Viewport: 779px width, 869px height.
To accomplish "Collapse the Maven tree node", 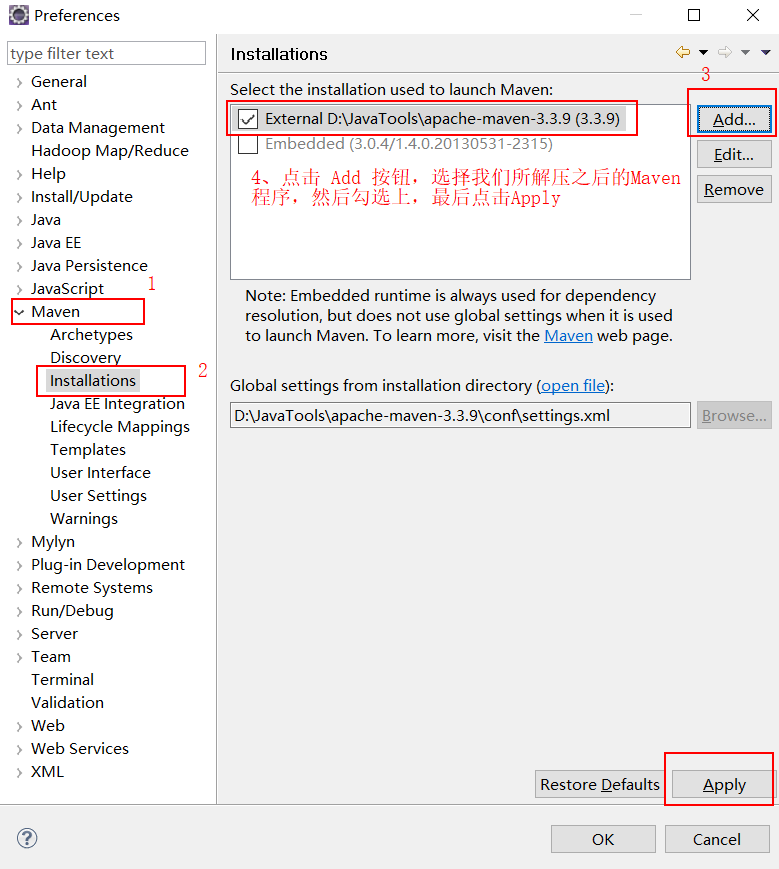I will (19, 312).
